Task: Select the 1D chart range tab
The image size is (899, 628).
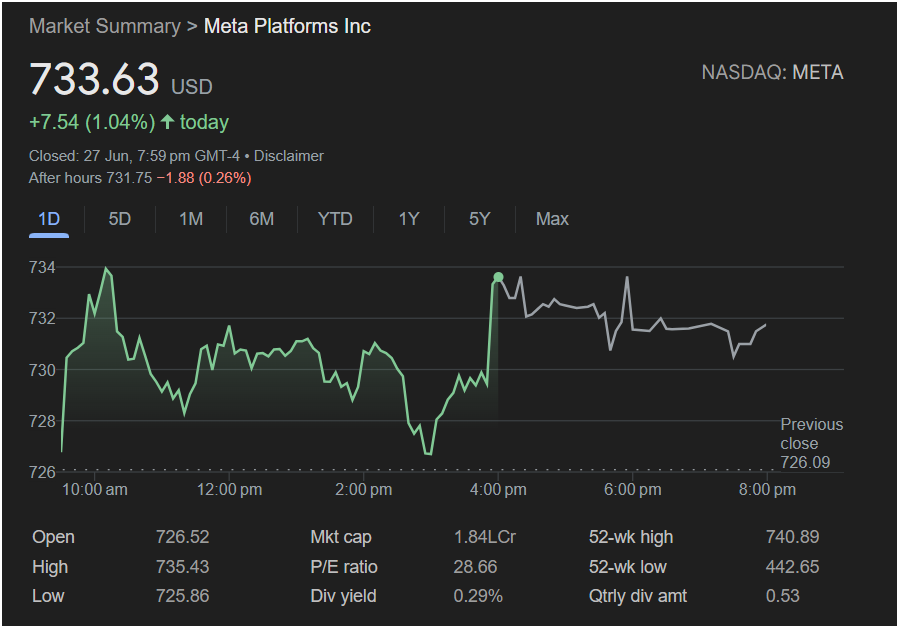Action: (x=49, y=219)
